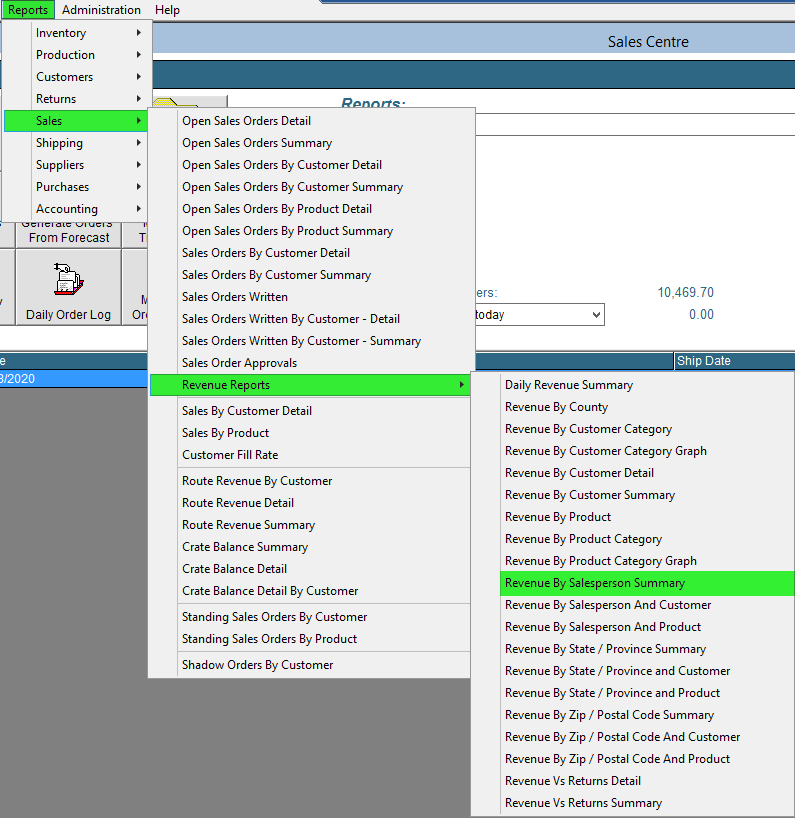This screenshot has height=818, width=795.
Task: Open the 'today' date range dropdown
Action: (596, 315)
